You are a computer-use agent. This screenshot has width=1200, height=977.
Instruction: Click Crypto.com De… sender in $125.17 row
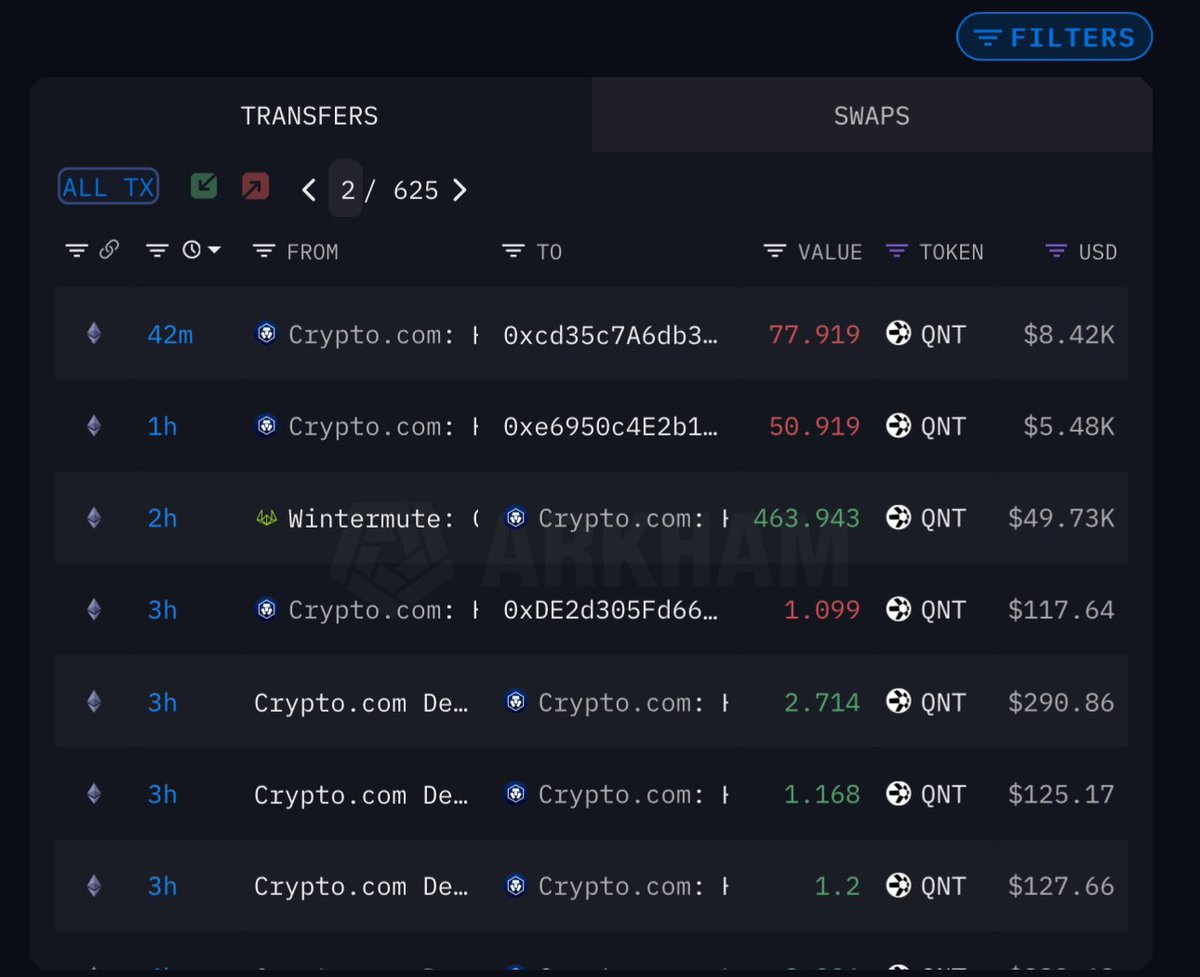click(x=361, y=794)
